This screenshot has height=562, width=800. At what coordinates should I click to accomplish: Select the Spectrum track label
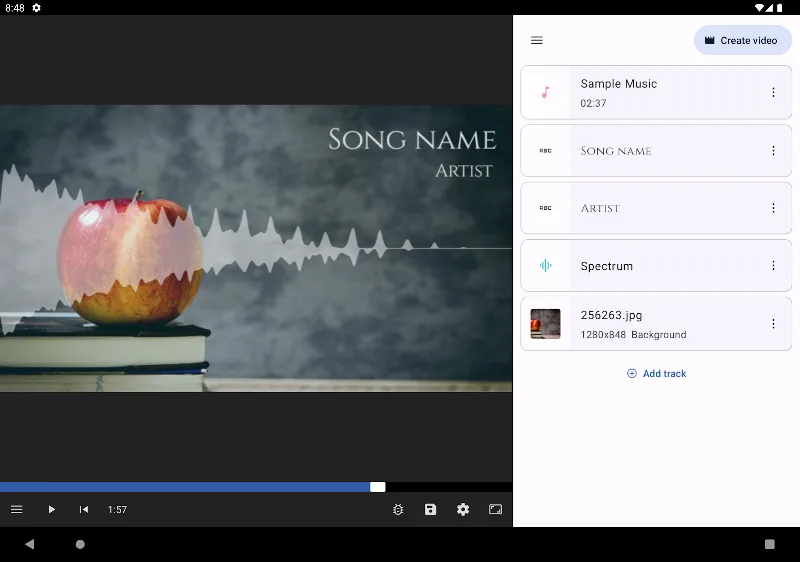pos(607,266)
